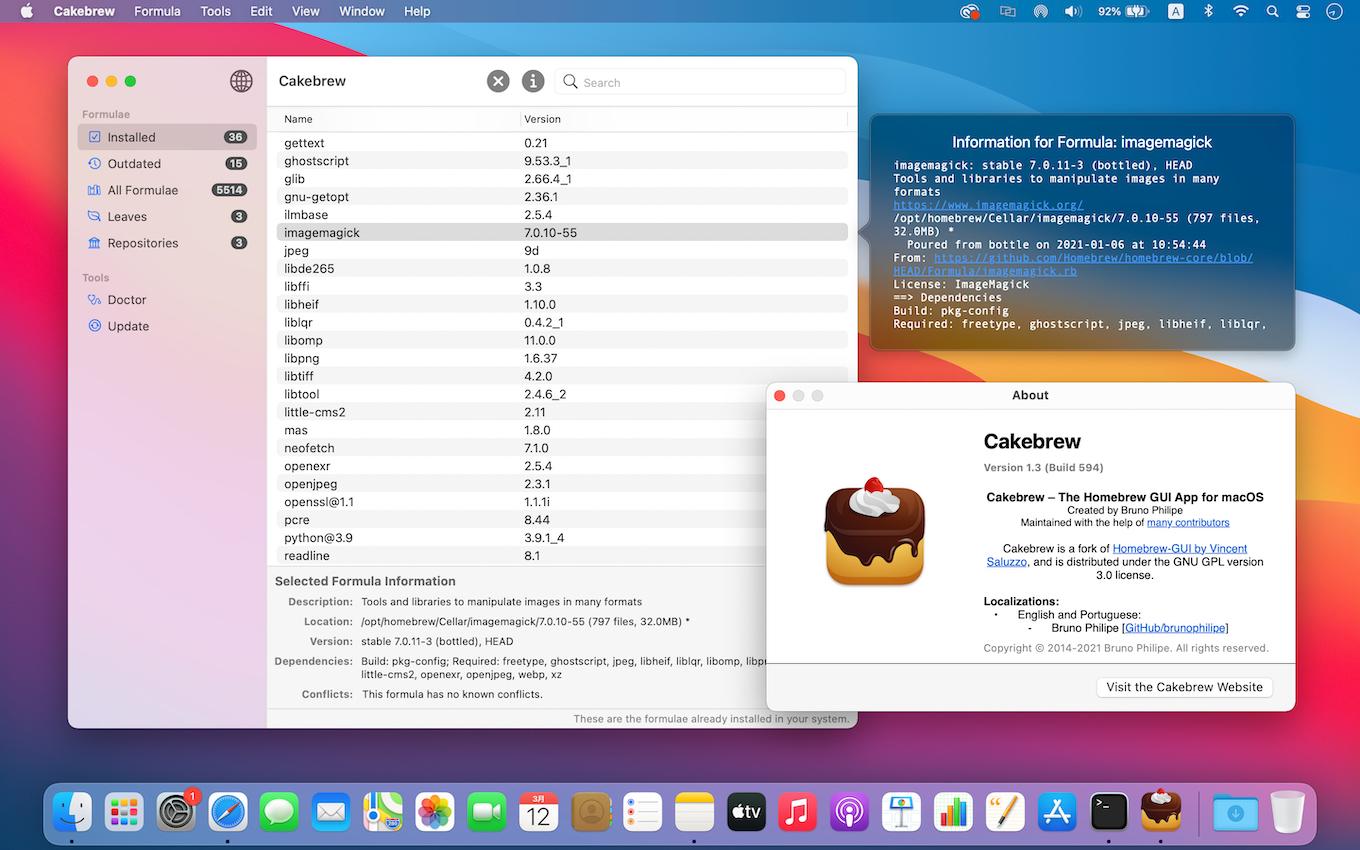The height and width of the screenshot is (850, 1360).
Task: Select Leaves in the sidebar
Action: 167,216
